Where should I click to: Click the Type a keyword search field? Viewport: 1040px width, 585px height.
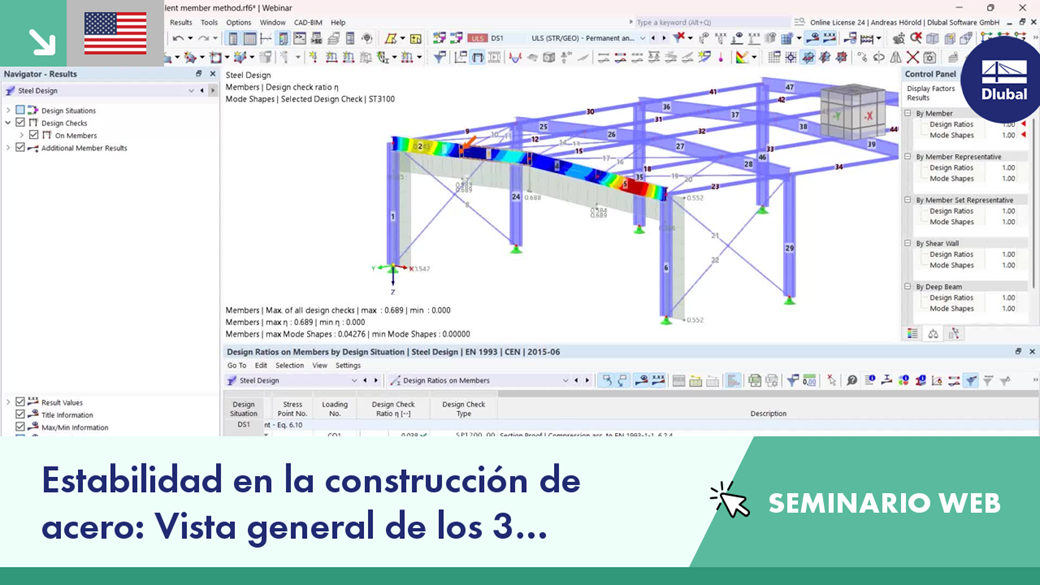coord(713,22)
